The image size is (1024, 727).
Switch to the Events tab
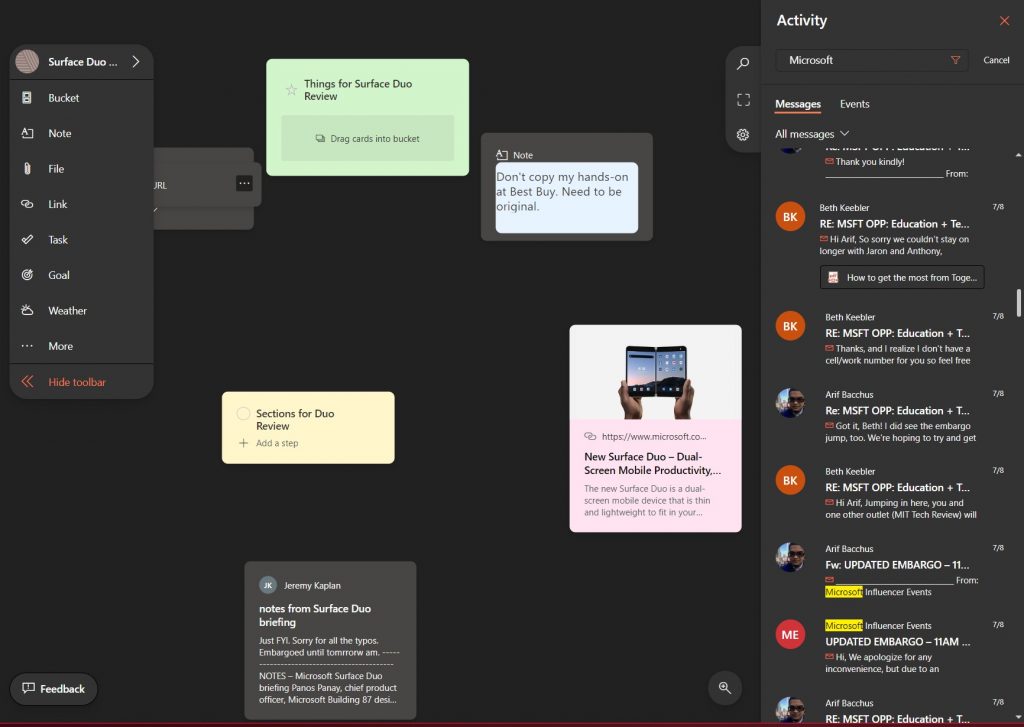(854, 104)
